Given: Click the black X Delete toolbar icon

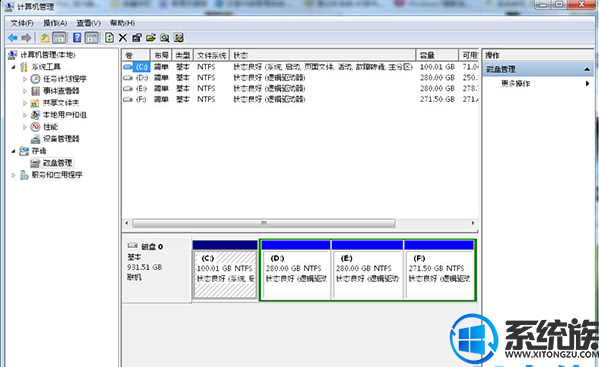Looking at the screenshot, I should [x=123, y=38].
